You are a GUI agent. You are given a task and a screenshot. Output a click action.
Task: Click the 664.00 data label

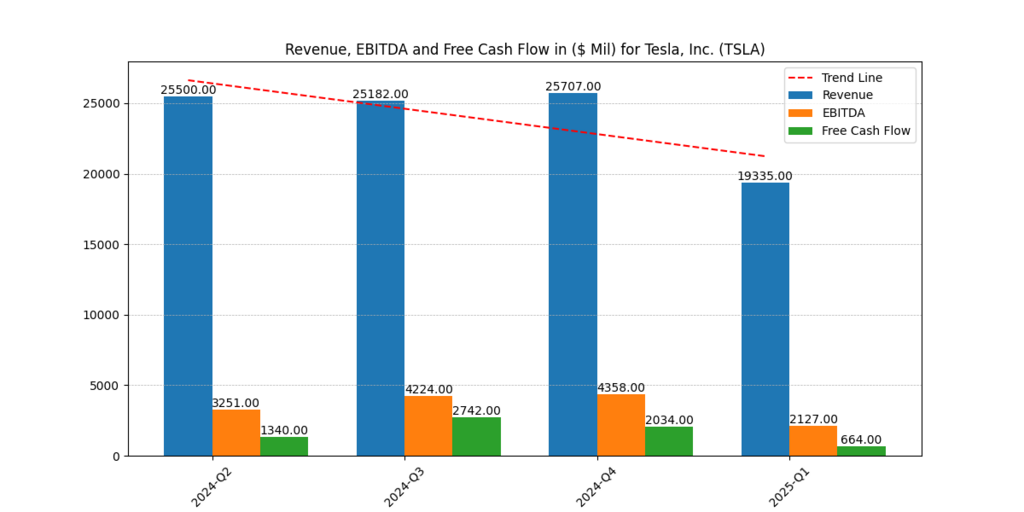[x=861, y=440]
